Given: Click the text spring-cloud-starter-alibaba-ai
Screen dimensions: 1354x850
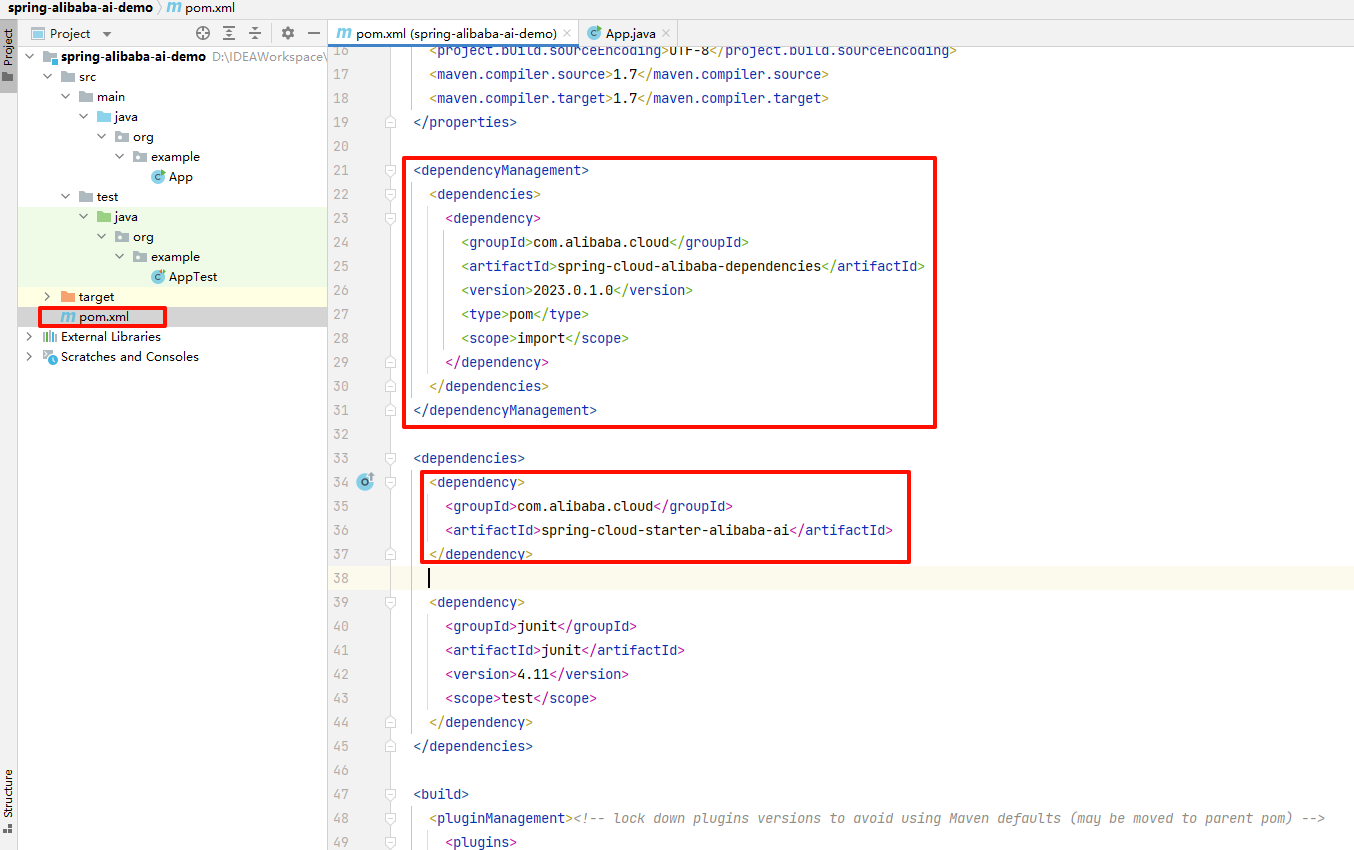Looking at the screenshot, I should point(665,530).
